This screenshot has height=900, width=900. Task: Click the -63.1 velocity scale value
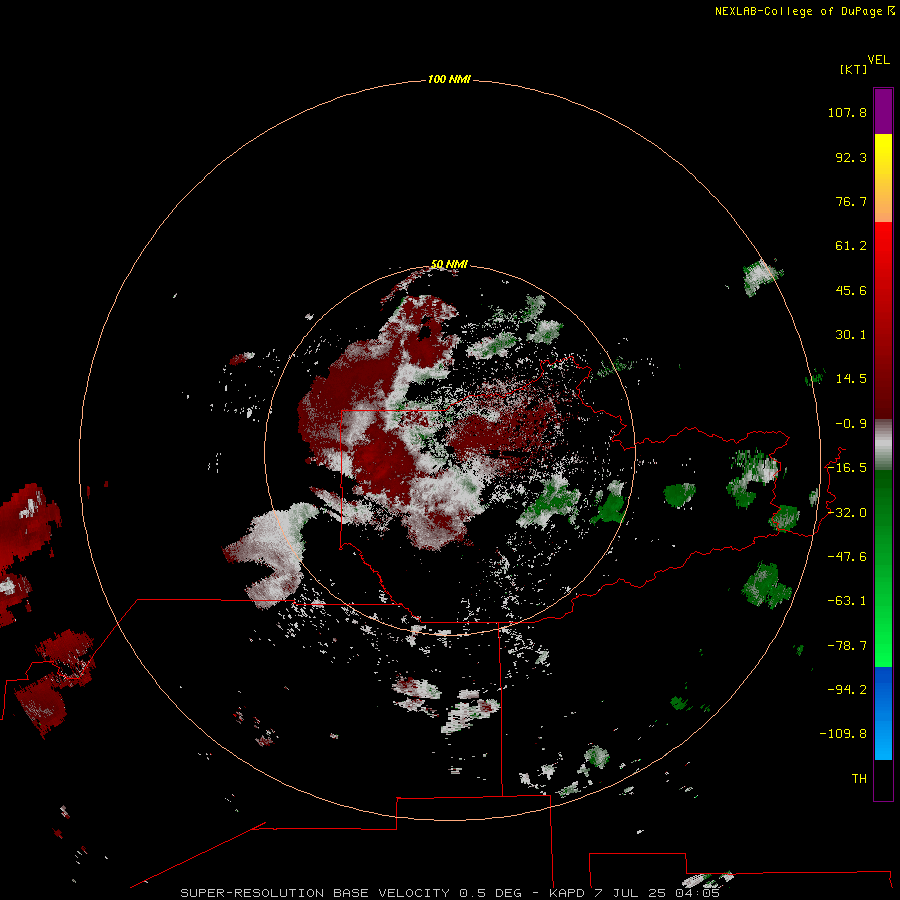(x=847, y=601)
